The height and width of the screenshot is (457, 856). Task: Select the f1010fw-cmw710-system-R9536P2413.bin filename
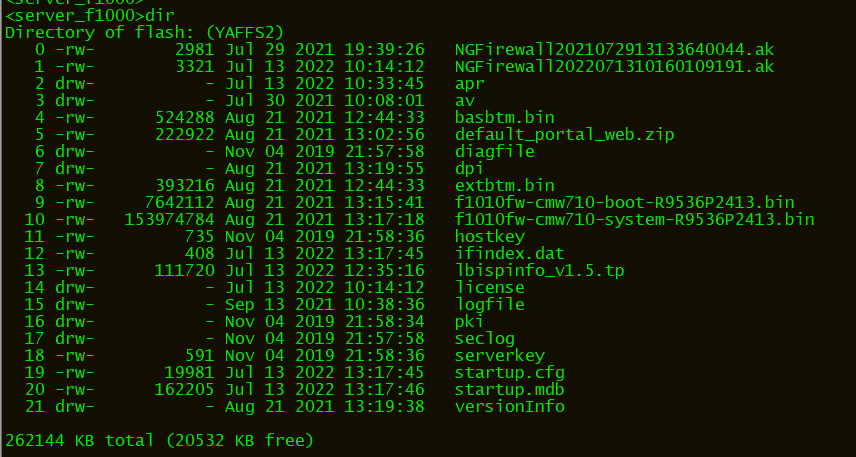pyautogui.click(x=635, y=219)
